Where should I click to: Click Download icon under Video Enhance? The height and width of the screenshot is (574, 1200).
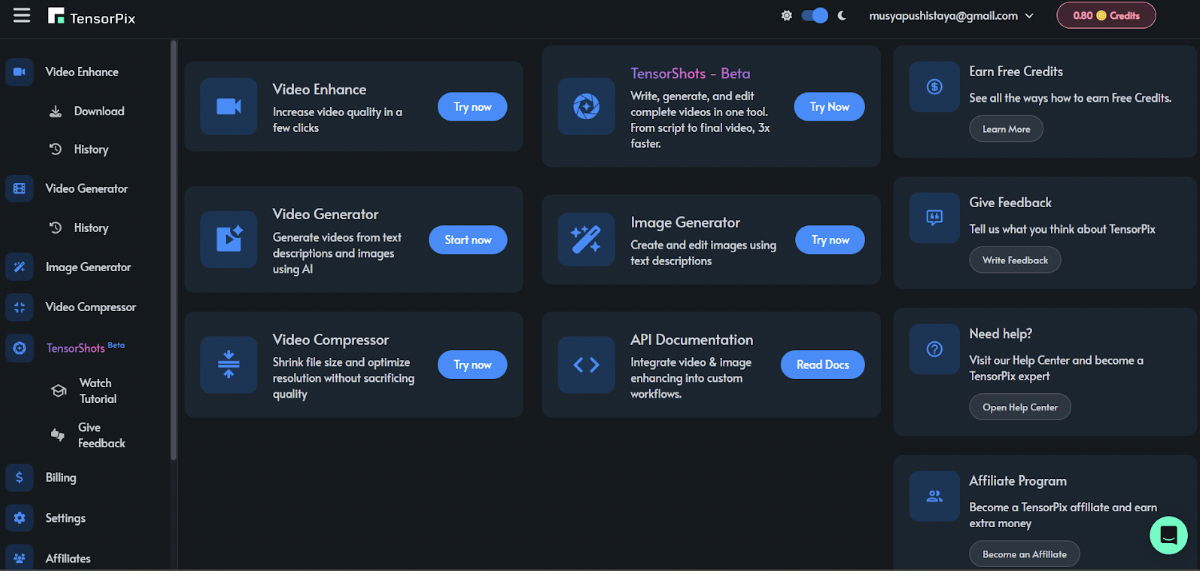click(x=56, y=111)
